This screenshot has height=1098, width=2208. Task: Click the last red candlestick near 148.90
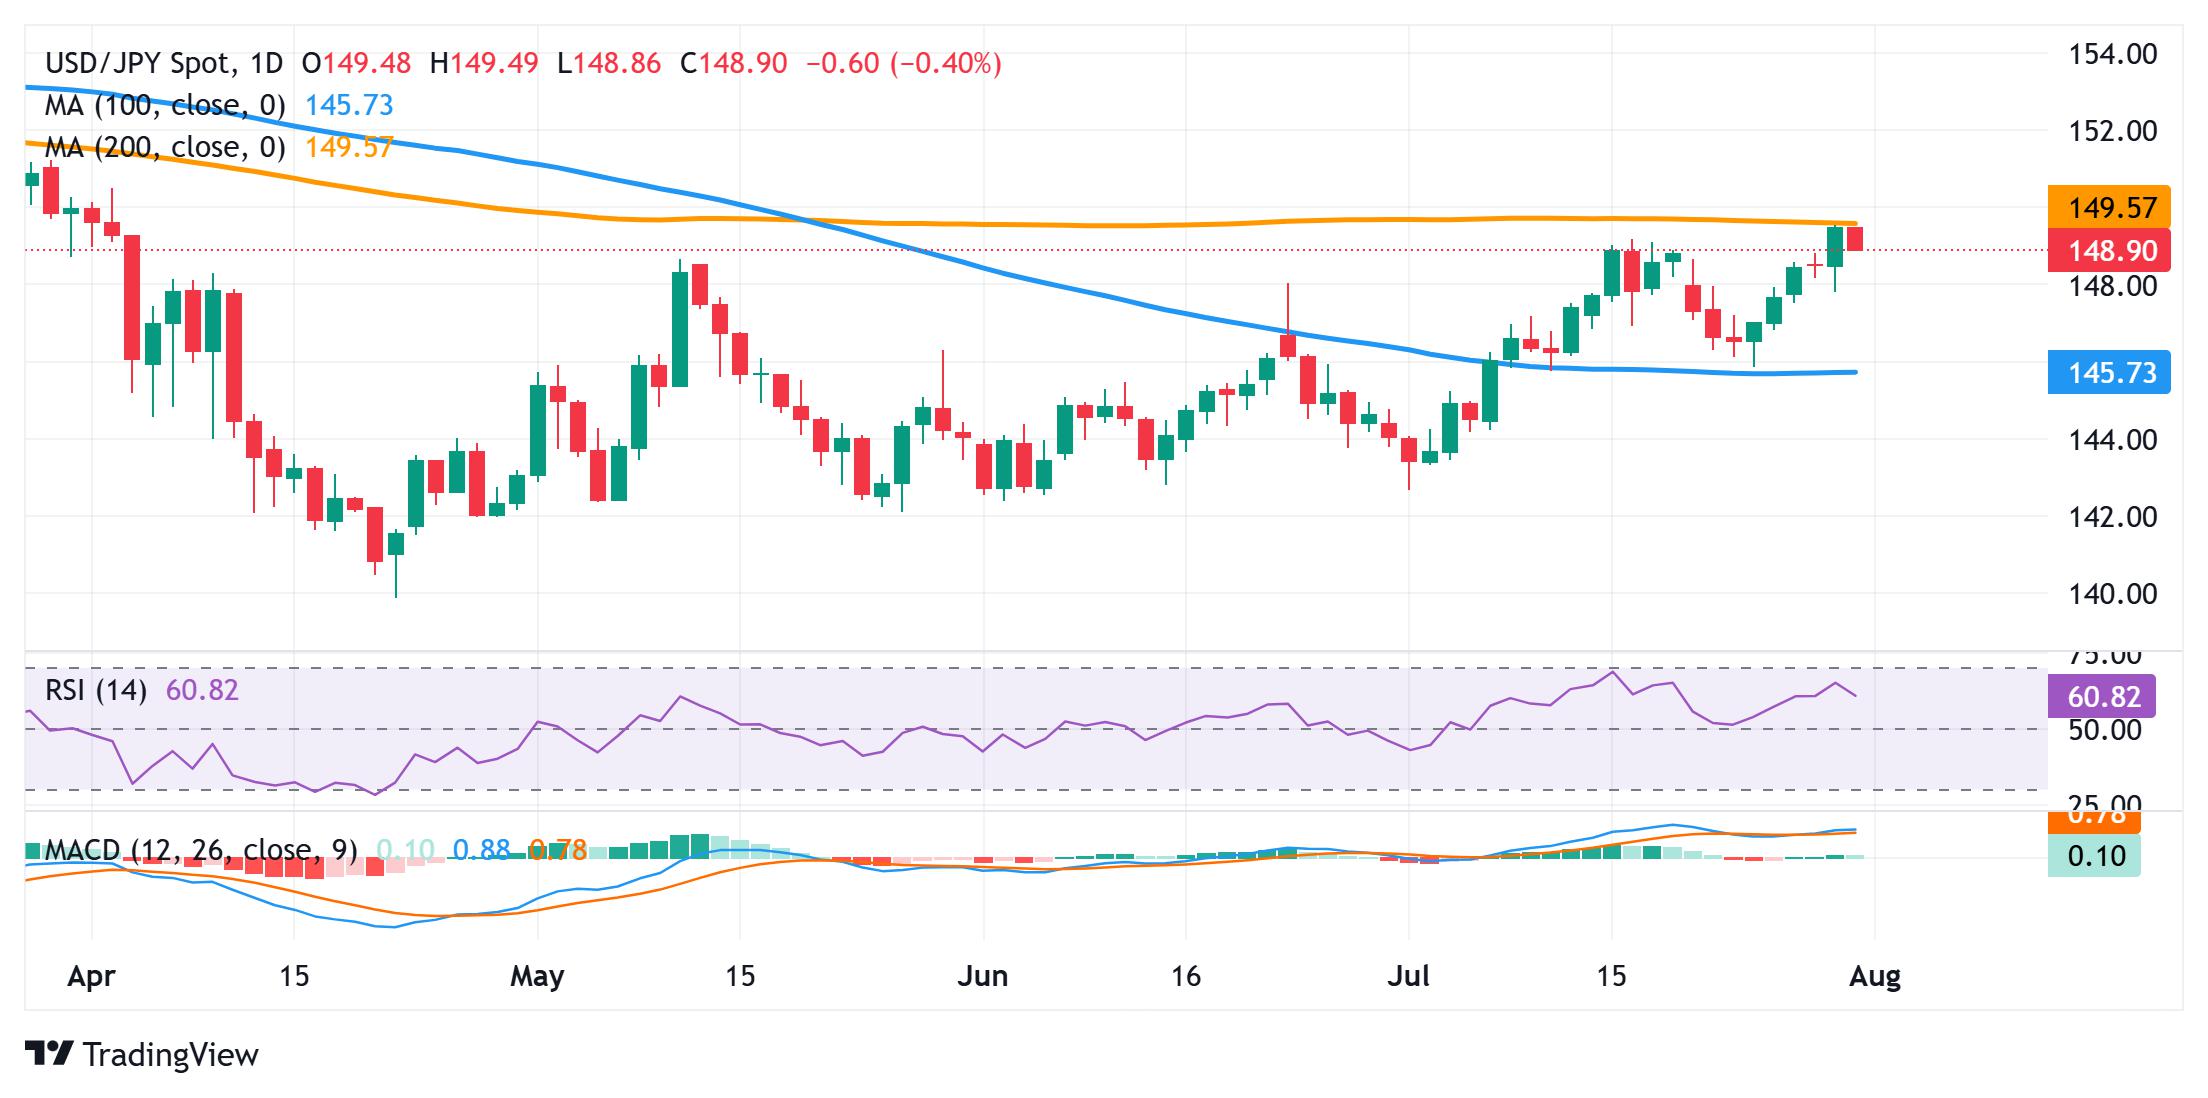[x=1855, y=239]
